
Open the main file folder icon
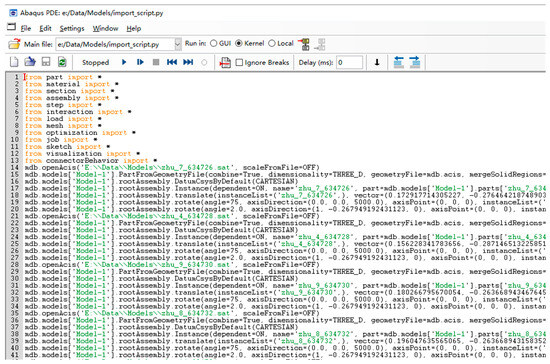(14, 44)
